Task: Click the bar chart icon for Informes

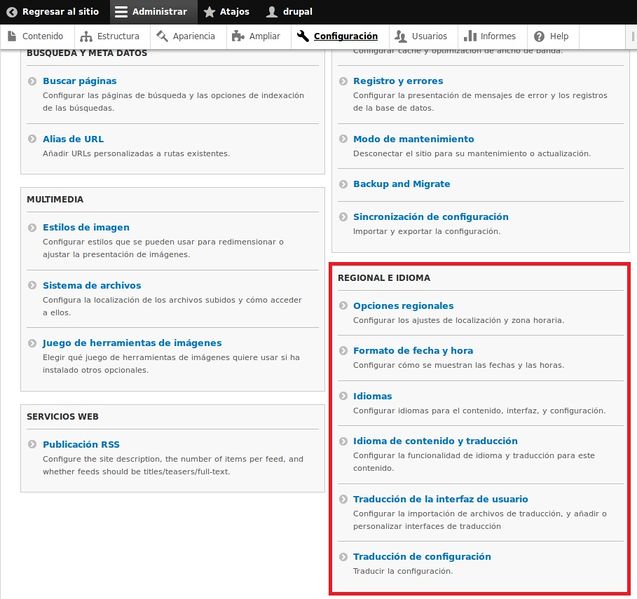Action: [470, 36]
